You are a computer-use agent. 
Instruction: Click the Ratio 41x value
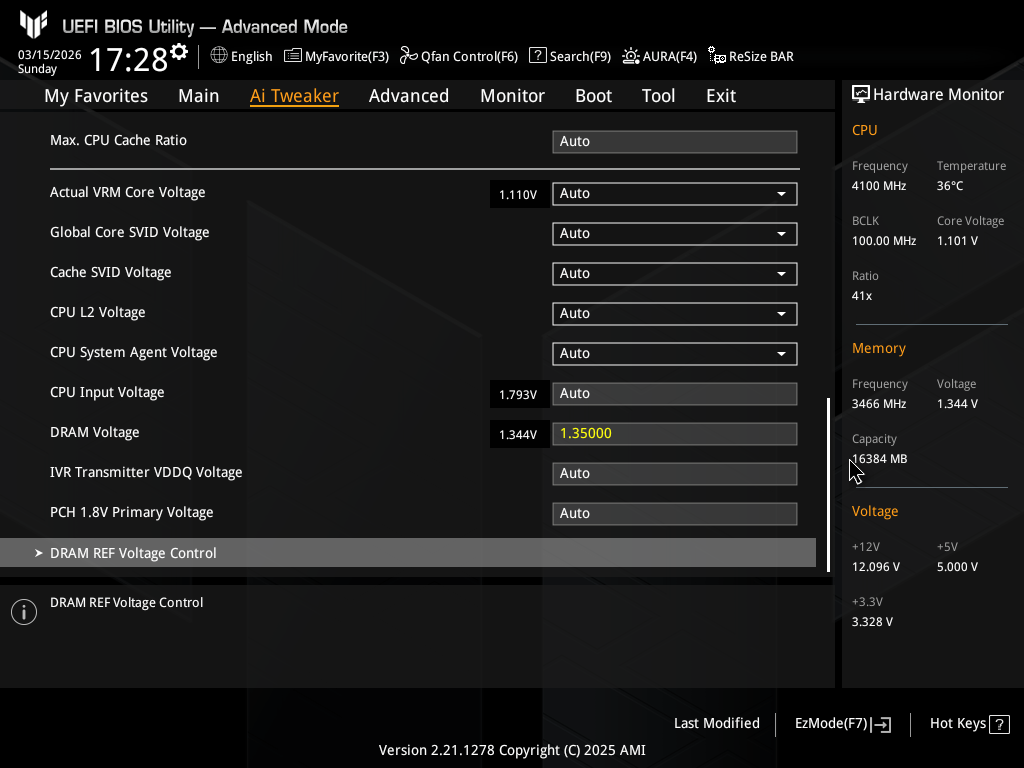(x=862, y=296)
